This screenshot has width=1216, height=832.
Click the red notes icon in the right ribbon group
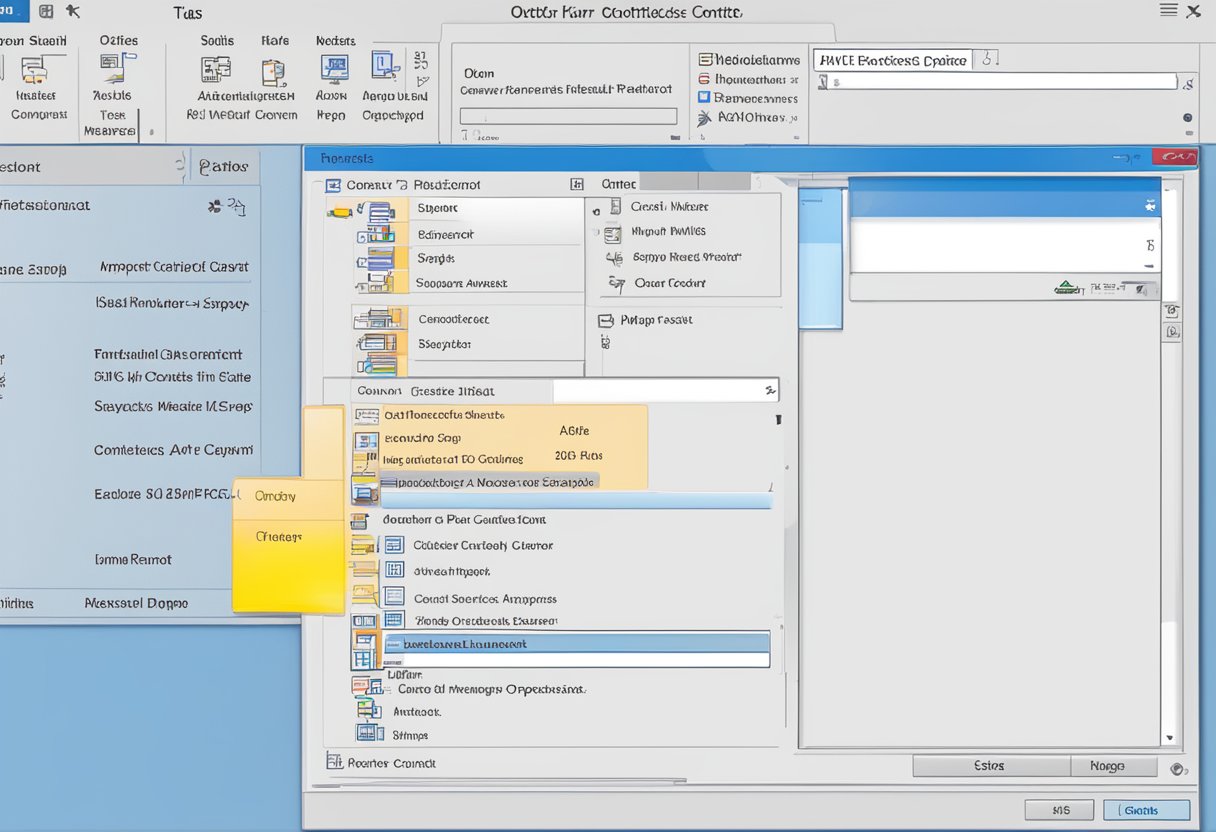703,78
